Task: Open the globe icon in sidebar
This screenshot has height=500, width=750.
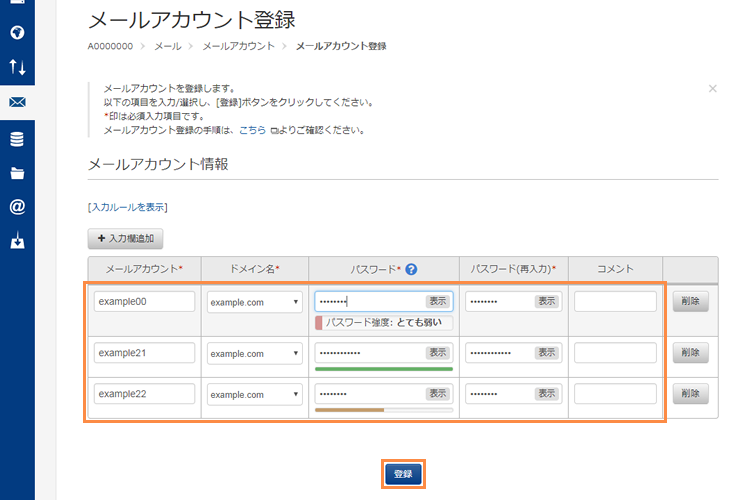Action: pyautogui.click(x=17, y=33)
